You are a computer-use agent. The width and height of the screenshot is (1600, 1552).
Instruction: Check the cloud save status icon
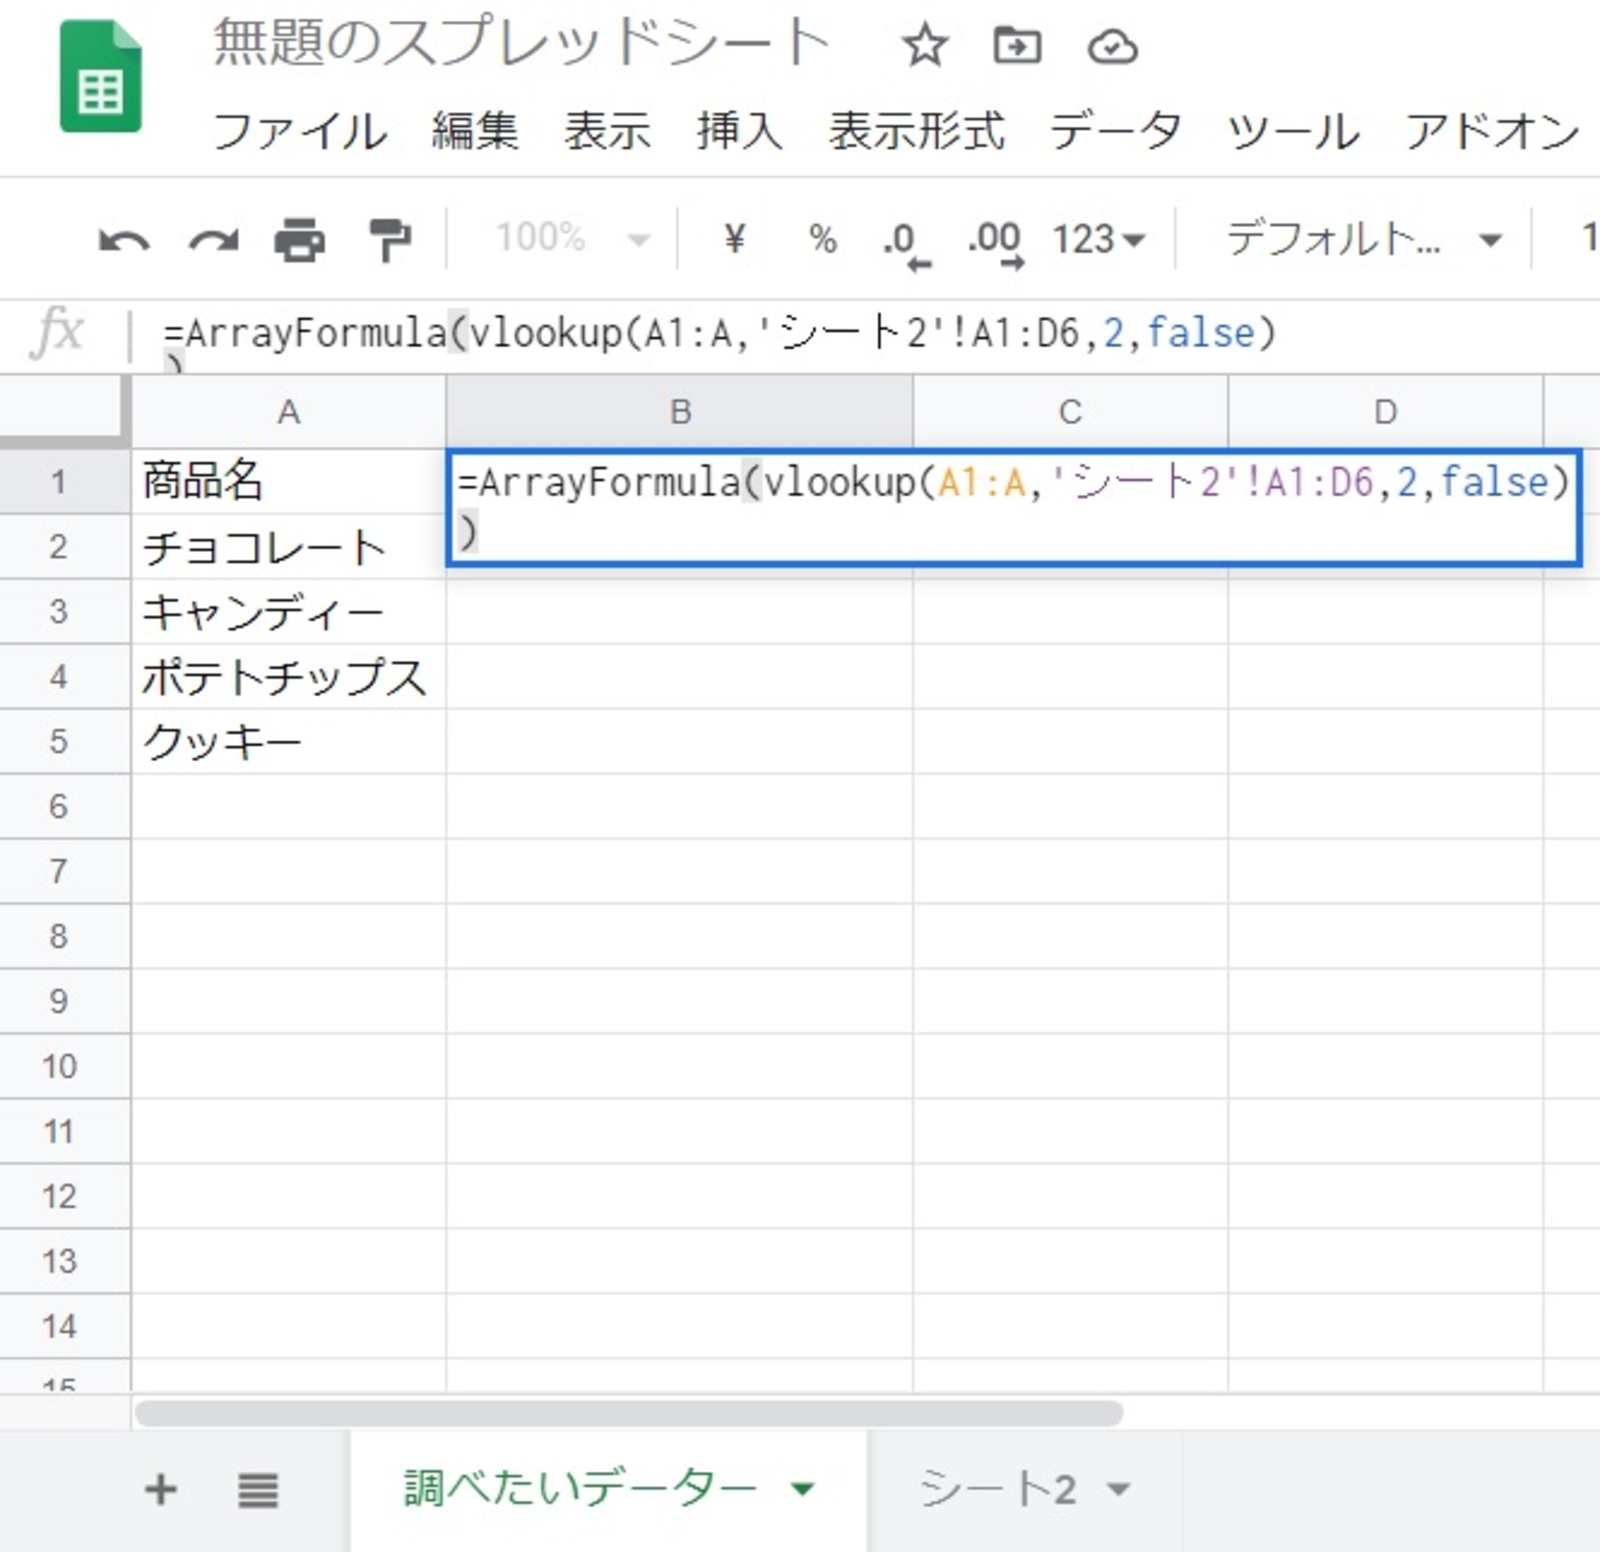pos(1112,47)
